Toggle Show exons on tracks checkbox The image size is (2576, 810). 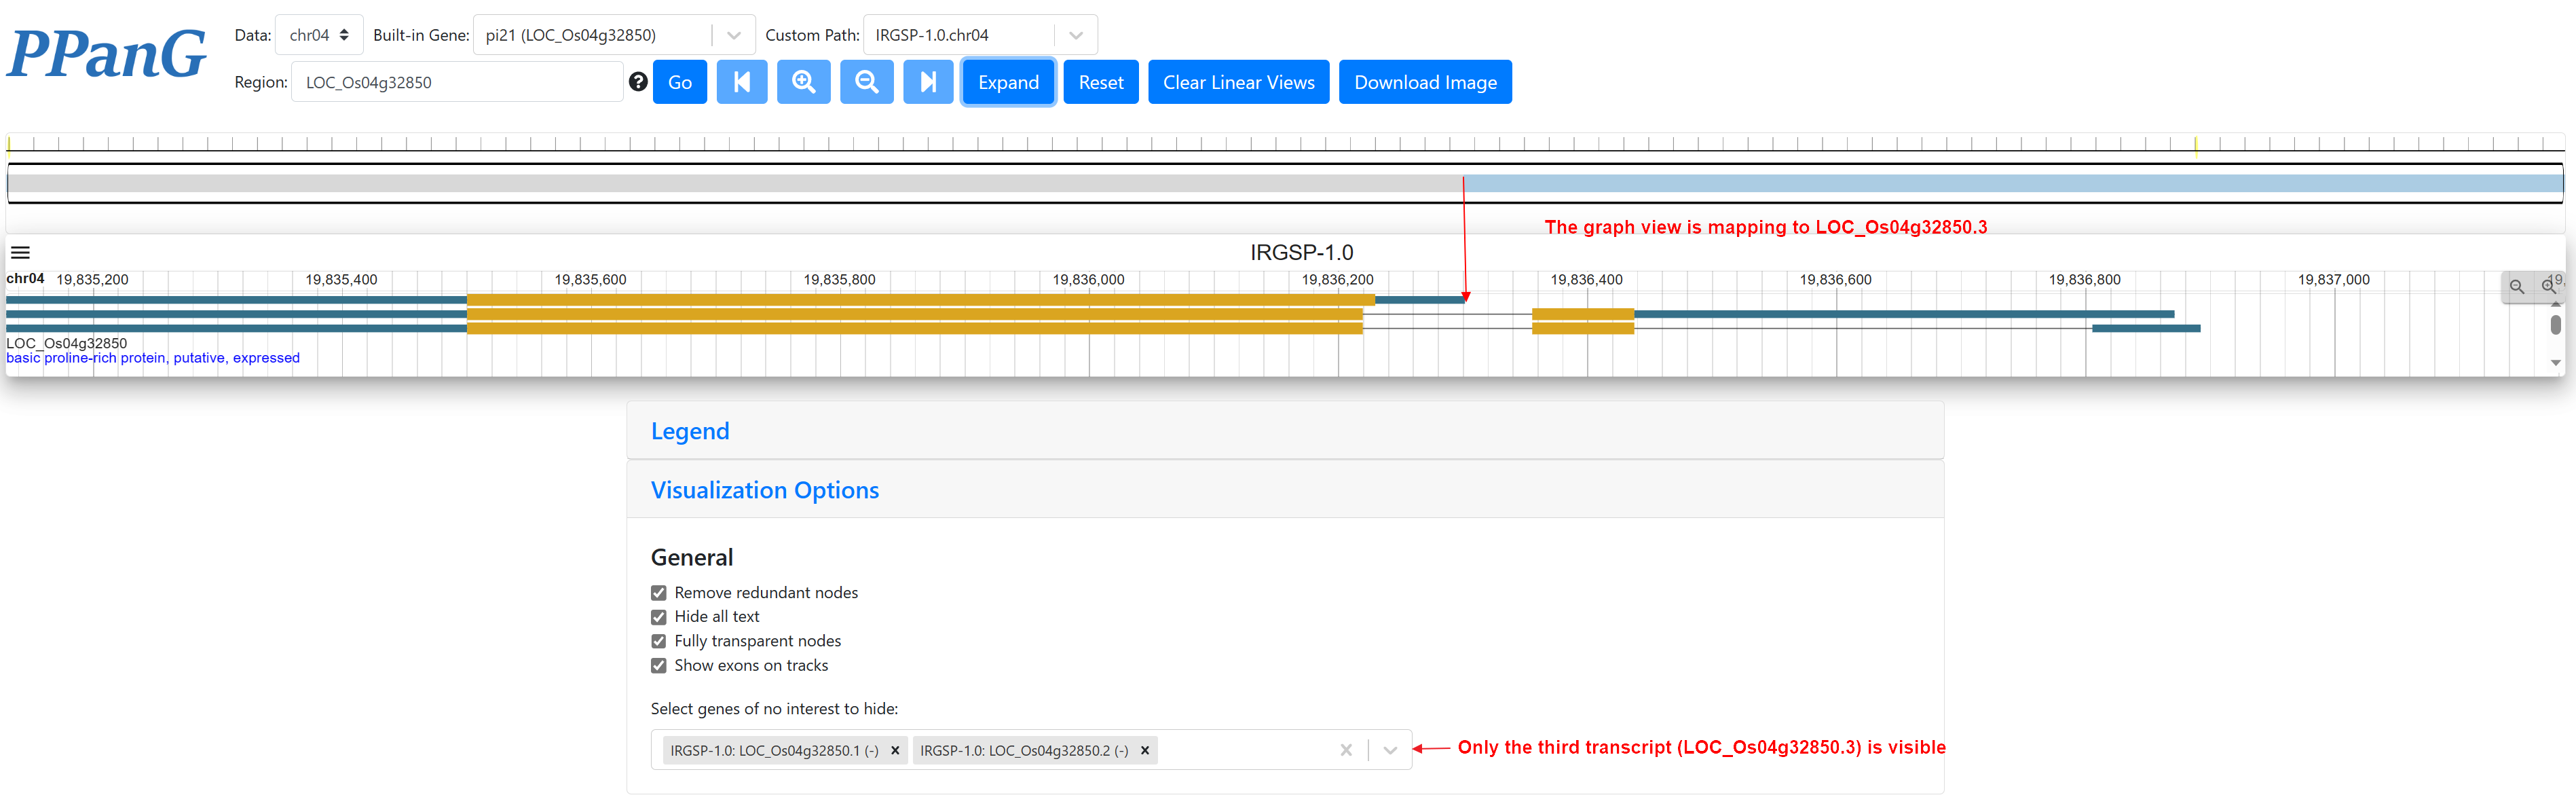point(658,666)
